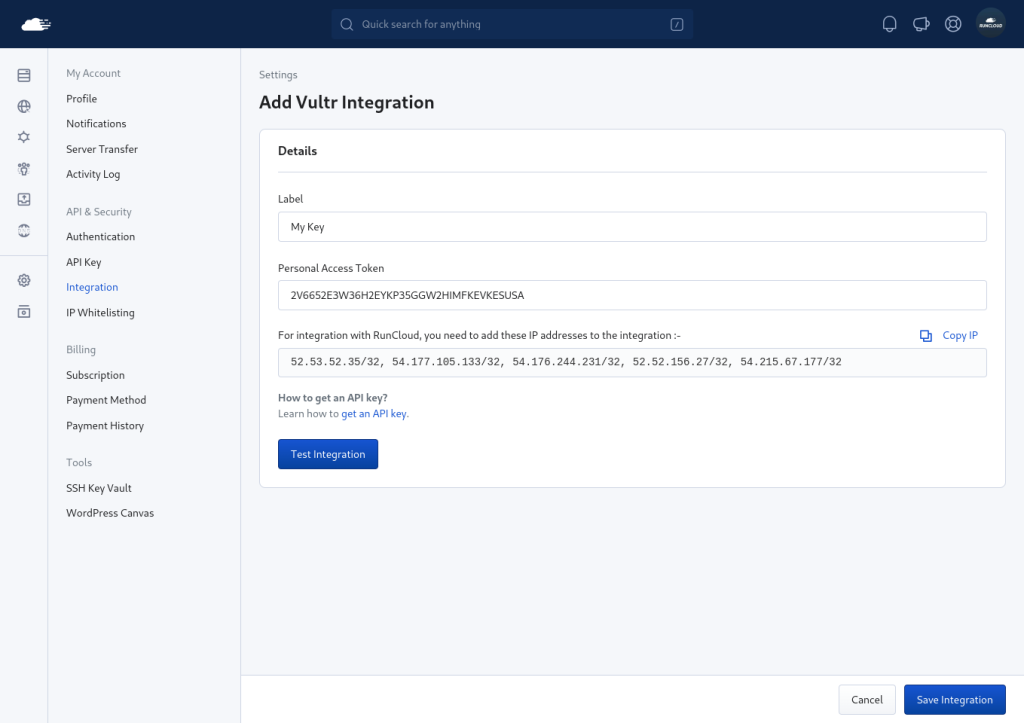1024x723 pixels.
Task: Select API Key in the settings menu
Action: 84,262
